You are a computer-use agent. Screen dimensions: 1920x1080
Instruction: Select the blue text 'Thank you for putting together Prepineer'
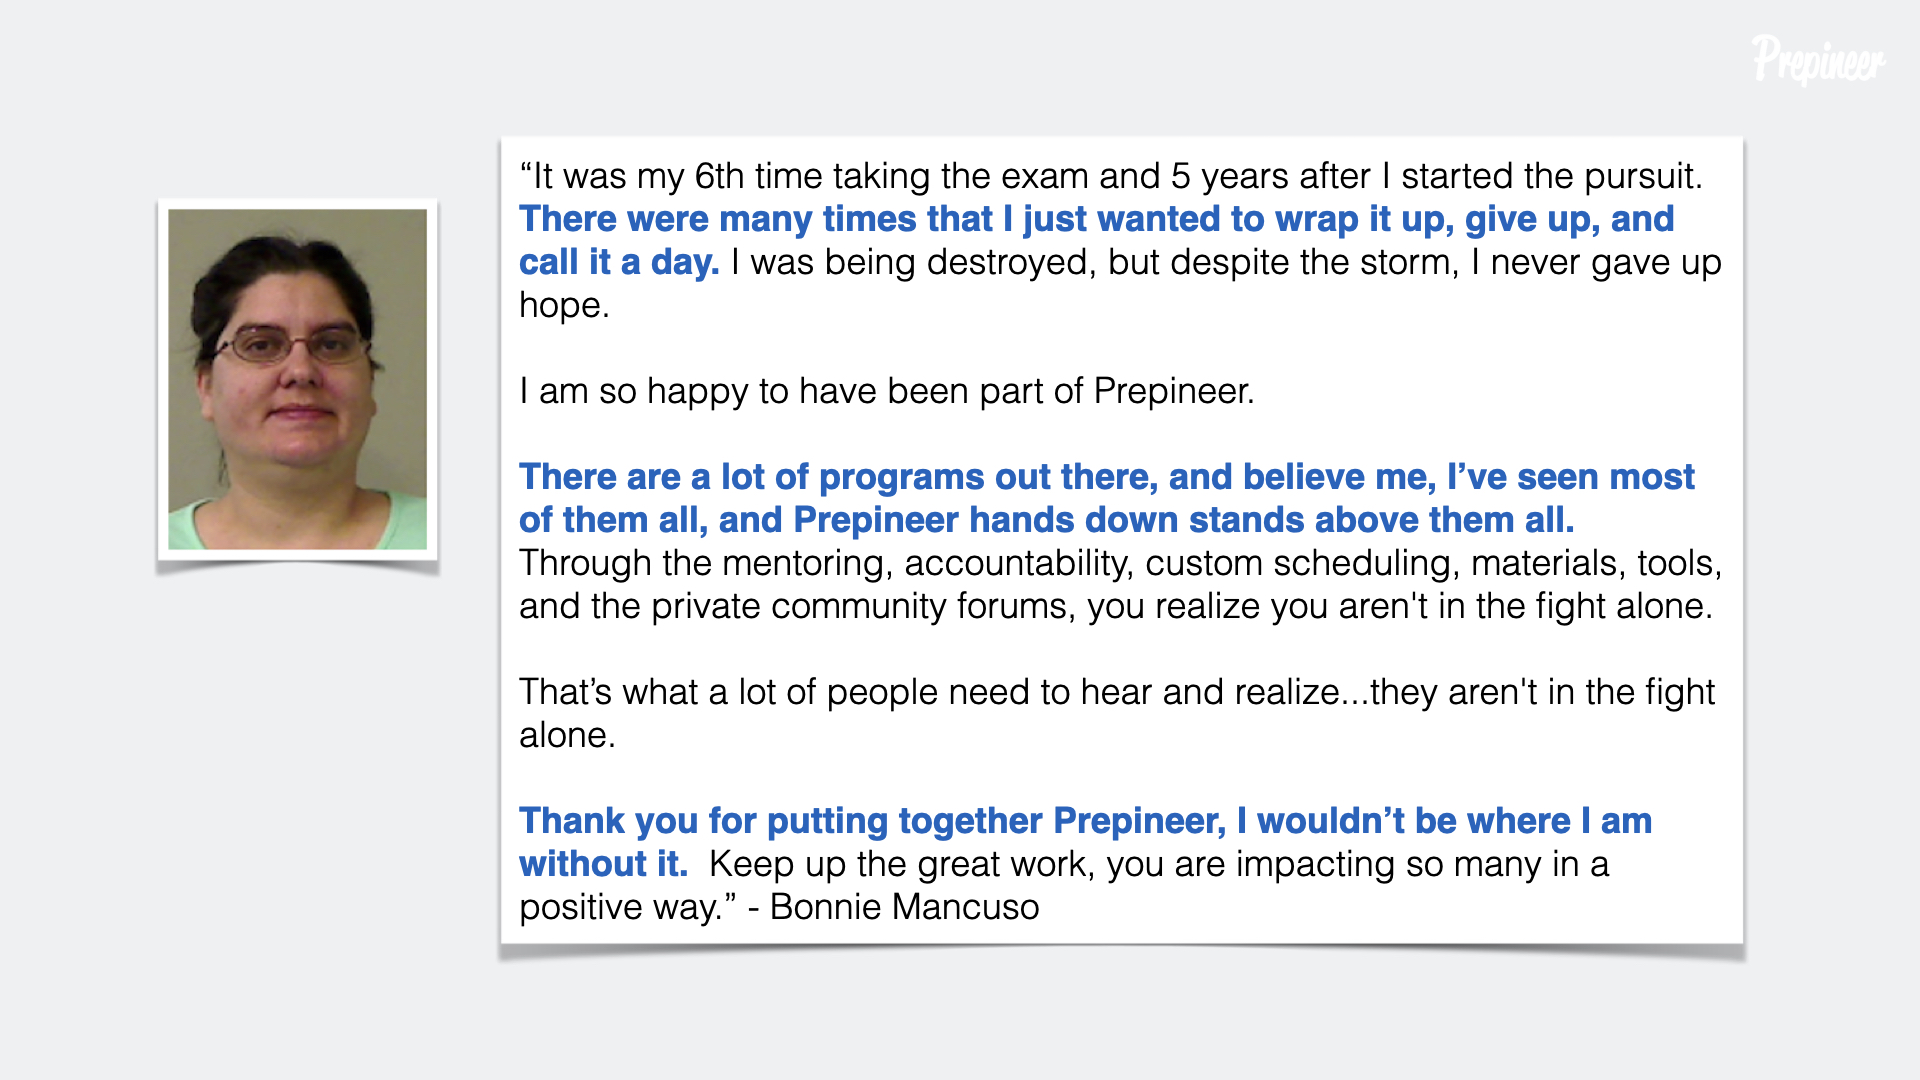[873, 821]
